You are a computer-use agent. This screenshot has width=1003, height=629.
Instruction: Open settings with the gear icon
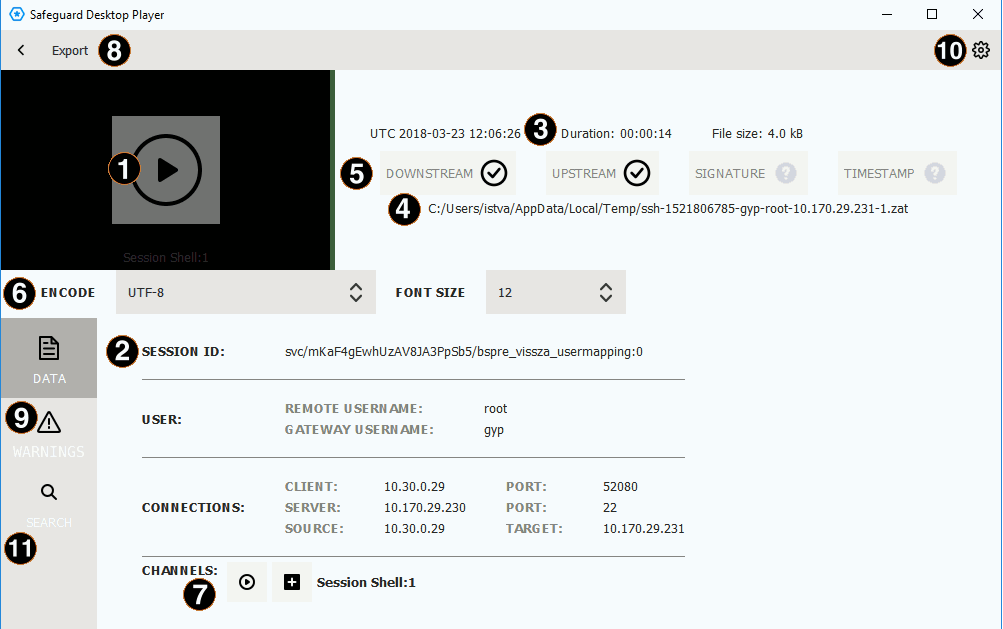[x=981, y=50]
